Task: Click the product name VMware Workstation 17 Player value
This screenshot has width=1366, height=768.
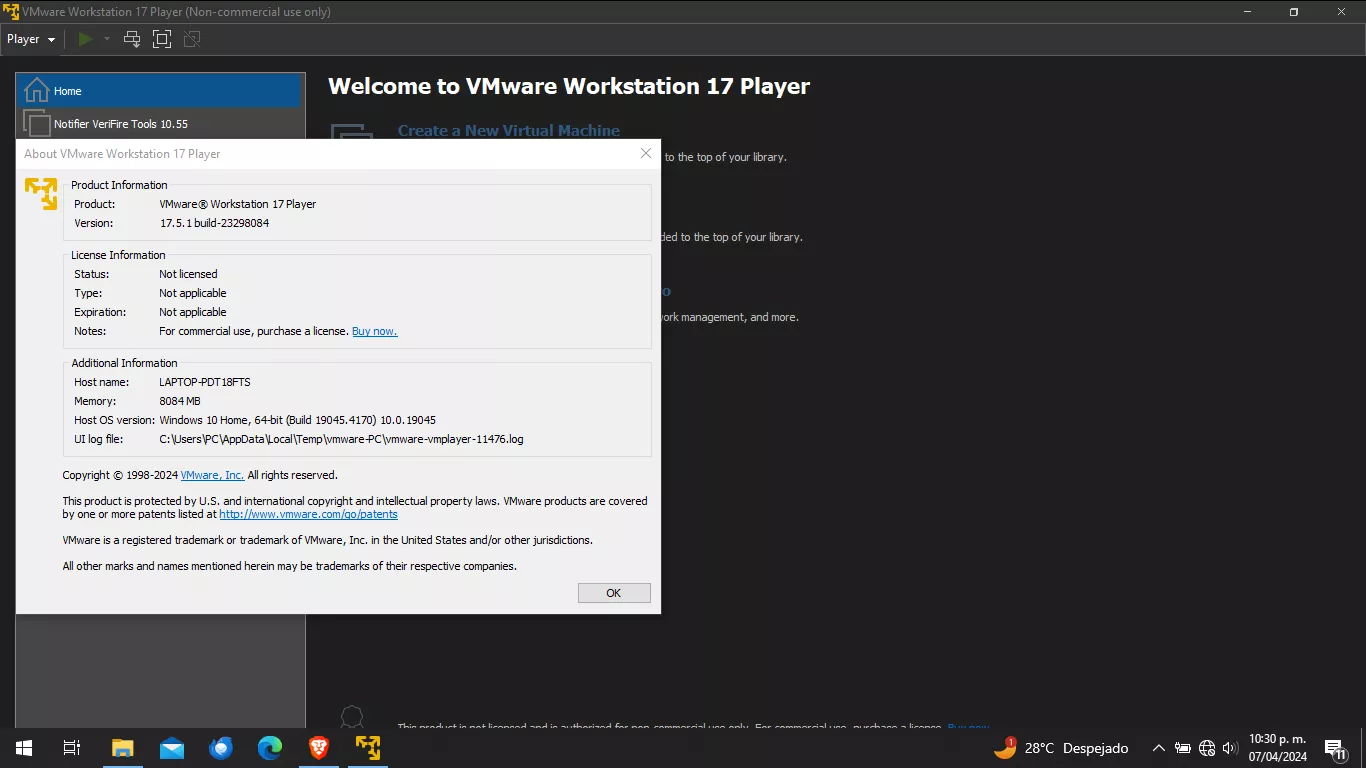Action: pos(238,204)
